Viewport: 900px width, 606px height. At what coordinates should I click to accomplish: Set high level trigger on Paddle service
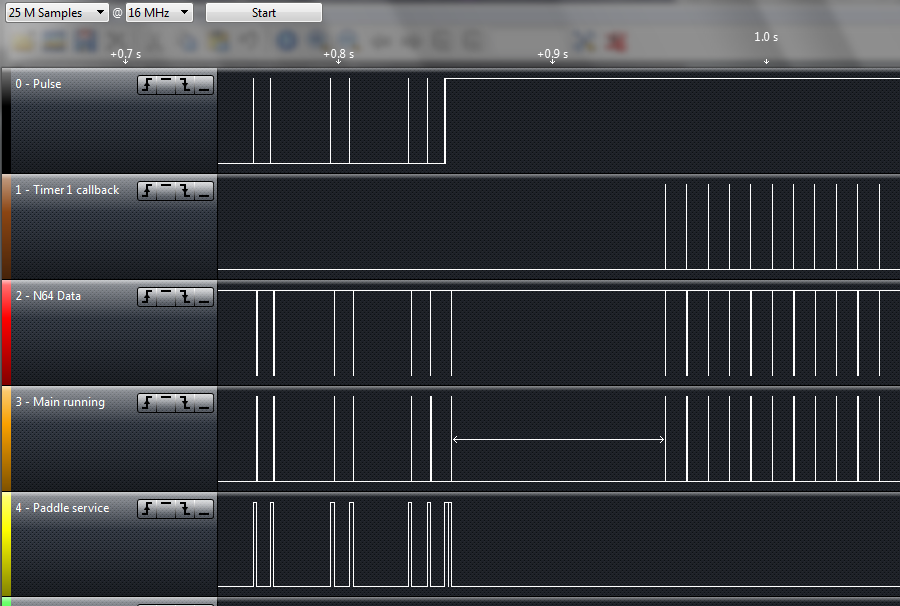tap(166, 509)
